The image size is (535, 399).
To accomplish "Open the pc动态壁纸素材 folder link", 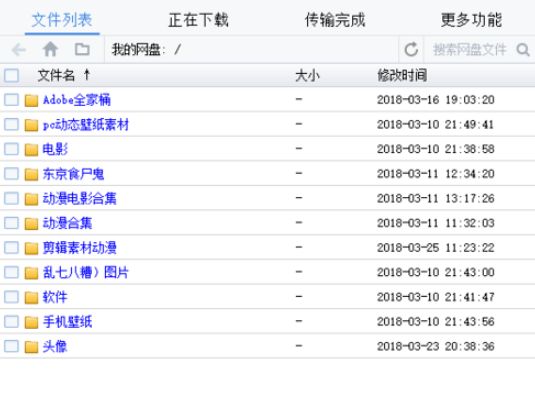I will pos(86,125).
